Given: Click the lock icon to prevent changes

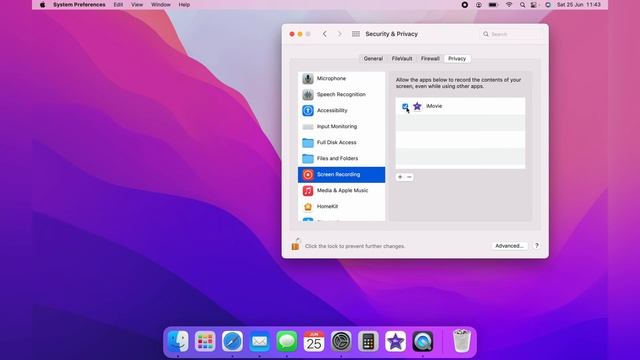Looking at the screenshot, I should pos(295,244).
